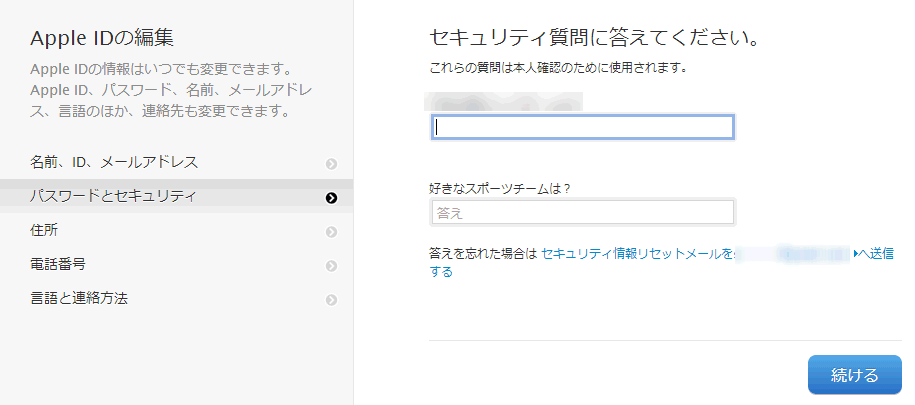
Task: Click the black arrow icon beside パスワードとセキュリティ
Action: tap(331, 197)
